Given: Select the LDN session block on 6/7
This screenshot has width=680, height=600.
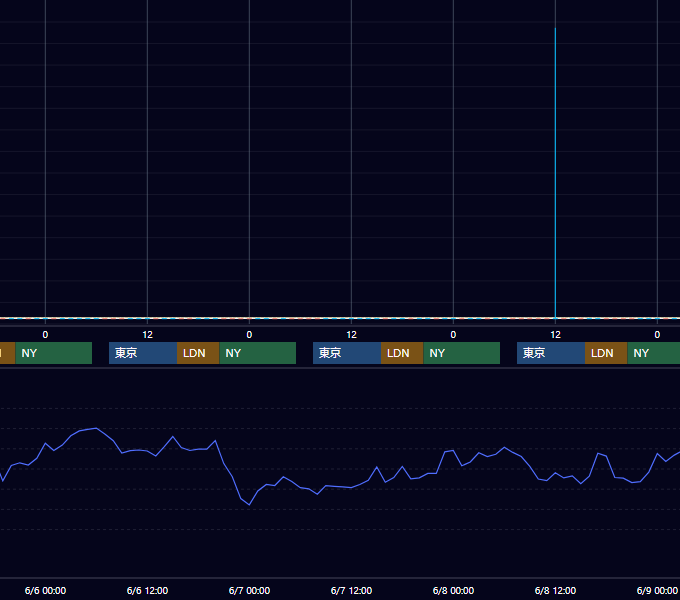Looking at the screenshot, I should click(x=402, y=353).
